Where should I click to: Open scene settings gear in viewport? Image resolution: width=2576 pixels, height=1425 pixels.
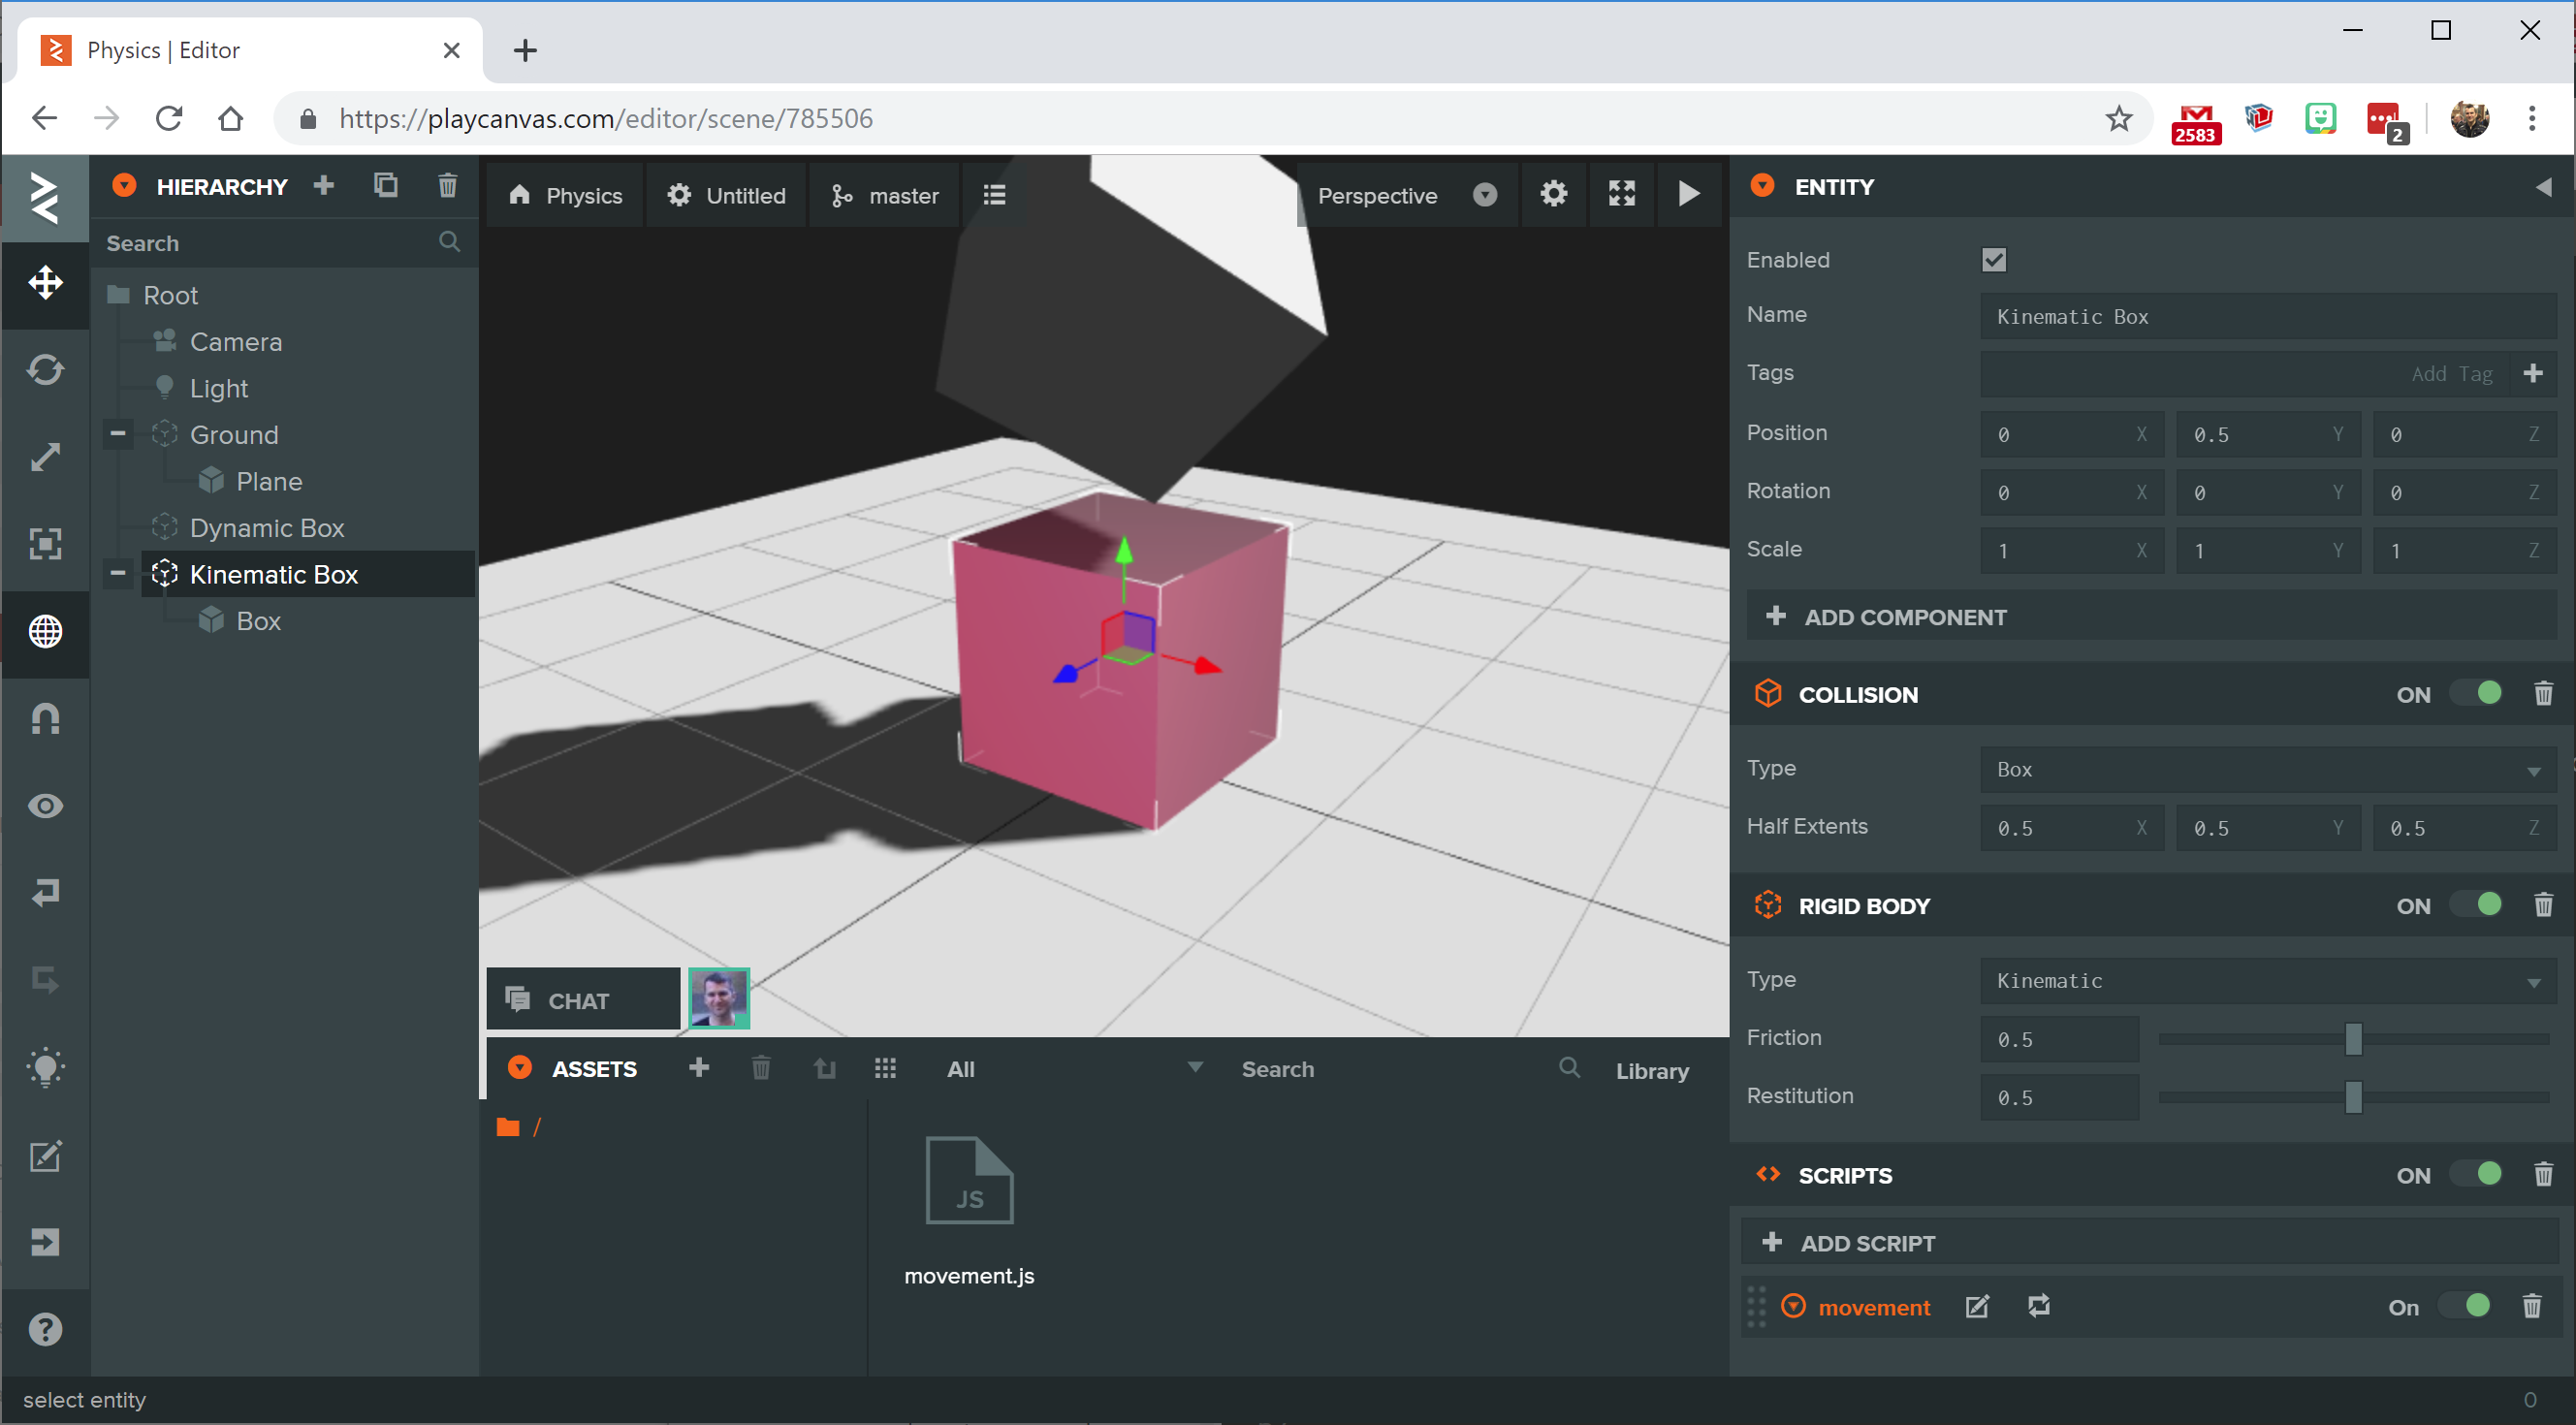(1553, 194)
